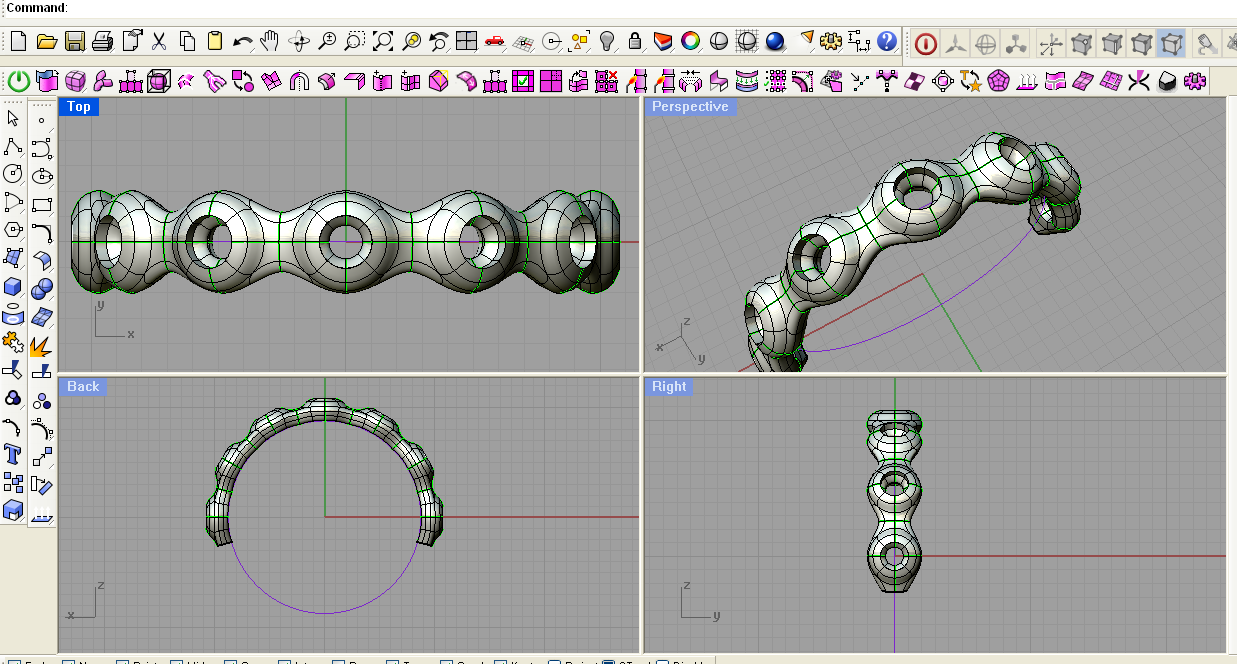The height and width of the screenshot is (664, 1237).
Task: Click the color wheel properties icon
Action: (690, 41)
